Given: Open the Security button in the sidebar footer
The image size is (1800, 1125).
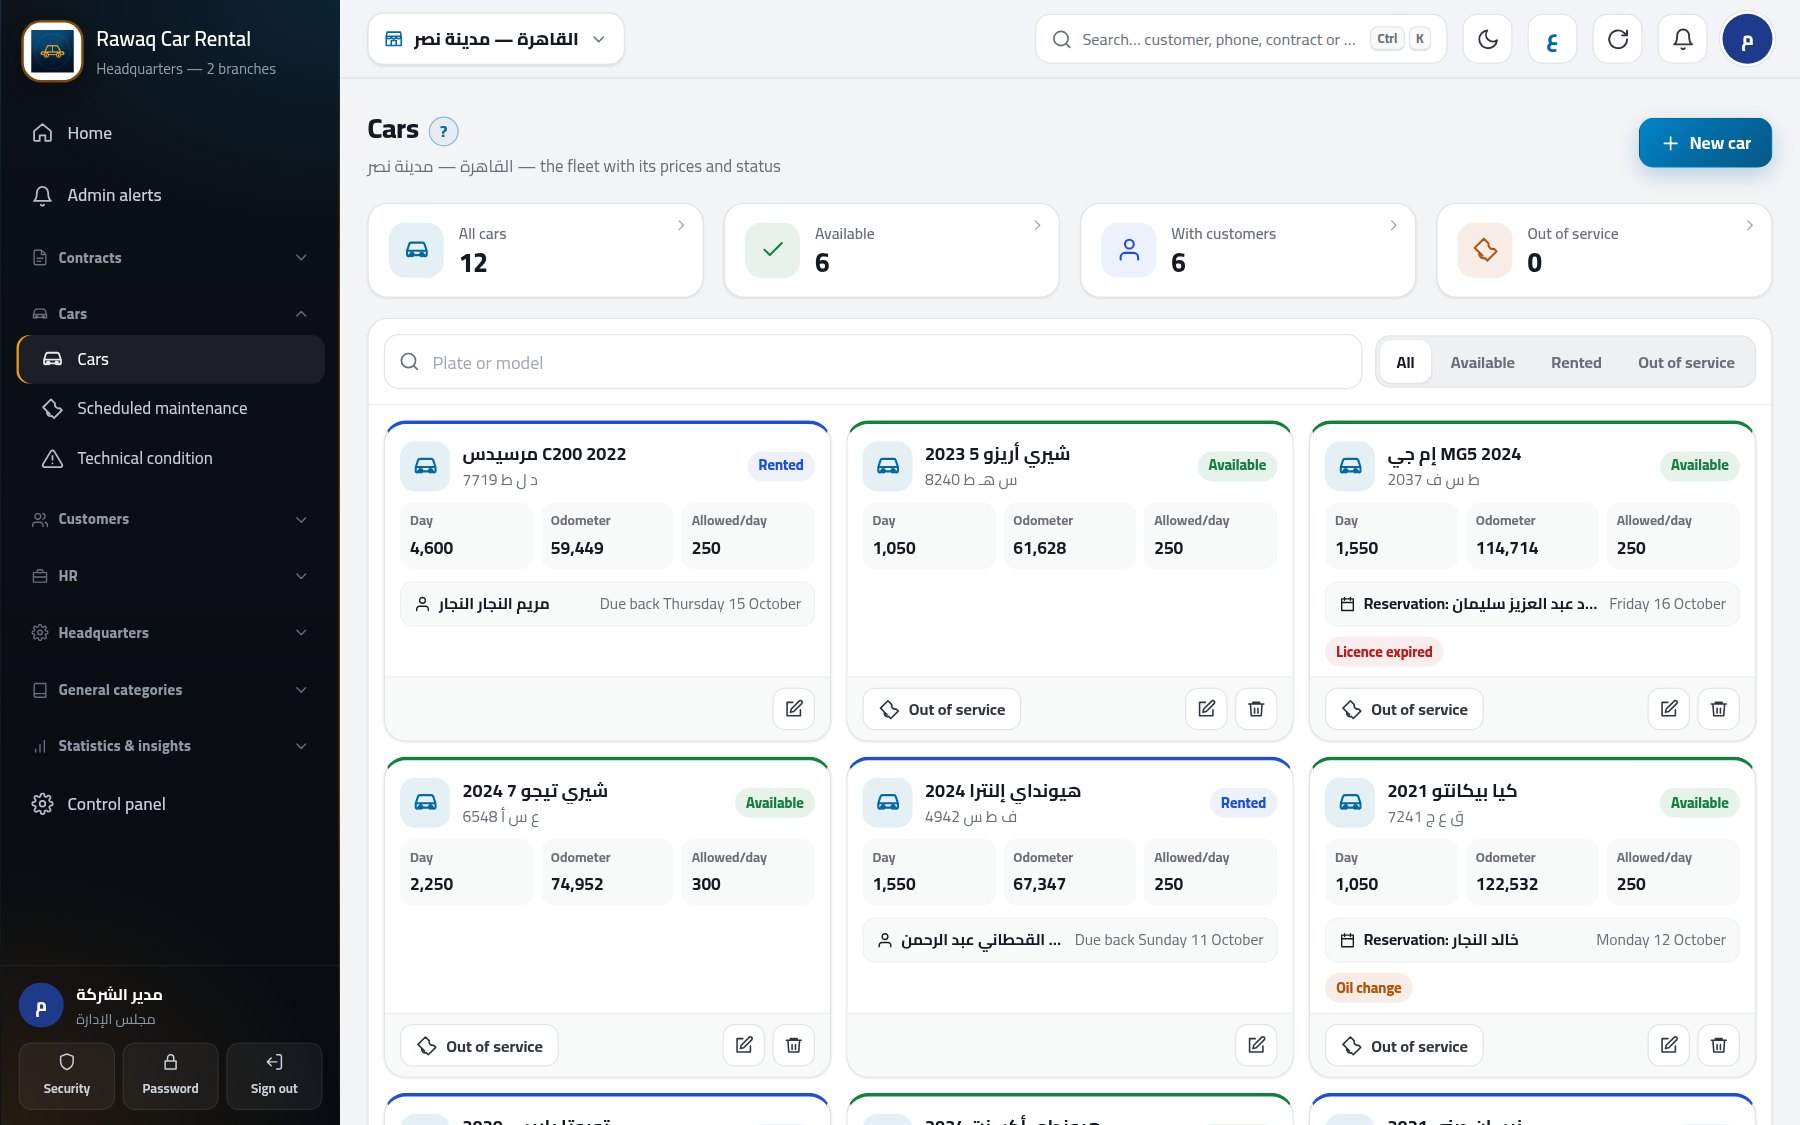Looking at the screenshot, I should coord(67,1076).
